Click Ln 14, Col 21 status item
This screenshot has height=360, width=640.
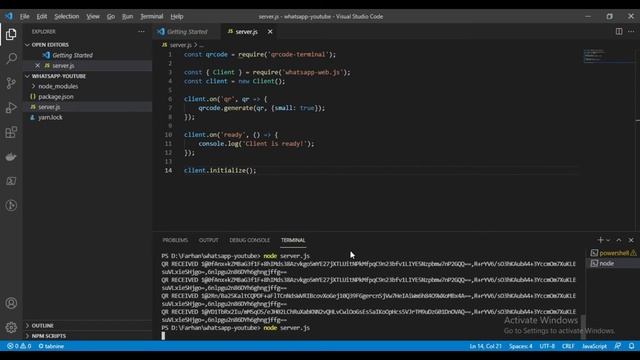click(x=485, y=346)
